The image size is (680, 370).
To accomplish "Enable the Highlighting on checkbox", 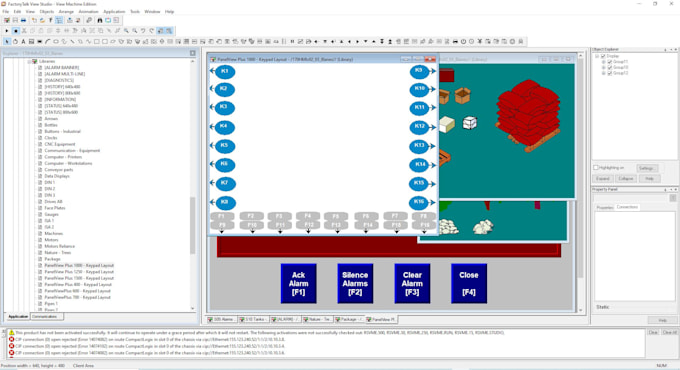I will click(x=596, y=167).
